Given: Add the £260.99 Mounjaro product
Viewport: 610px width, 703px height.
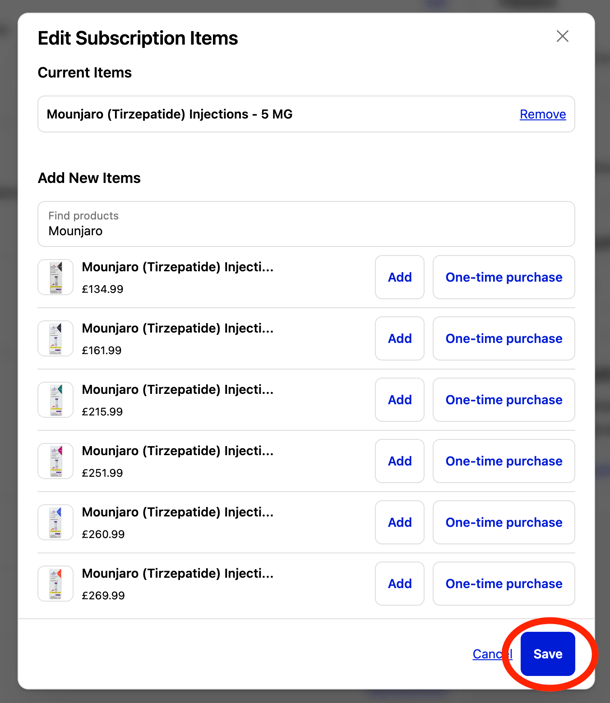Looking at the screenshot, I should (x=399, y=522).
